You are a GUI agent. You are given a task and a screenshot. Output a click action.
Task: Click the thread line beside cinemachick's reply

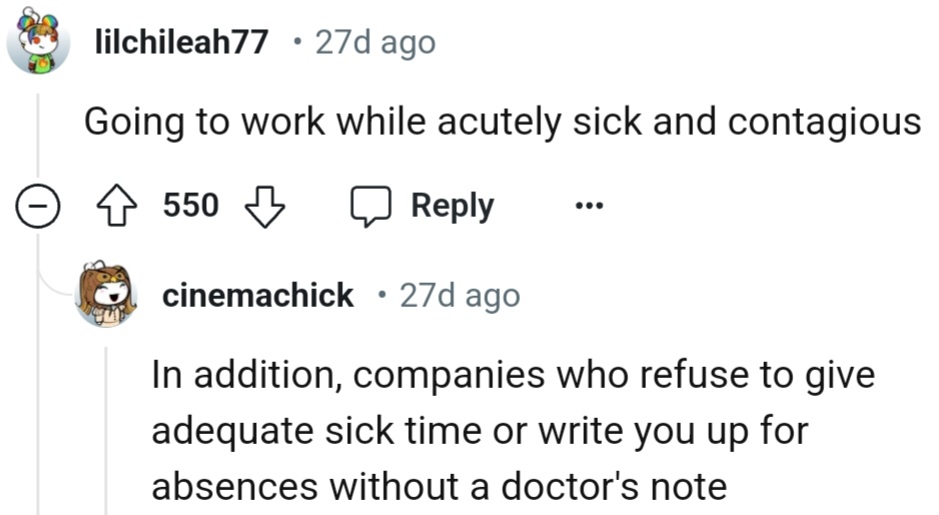pyautogui.click(x=106, y=430)
